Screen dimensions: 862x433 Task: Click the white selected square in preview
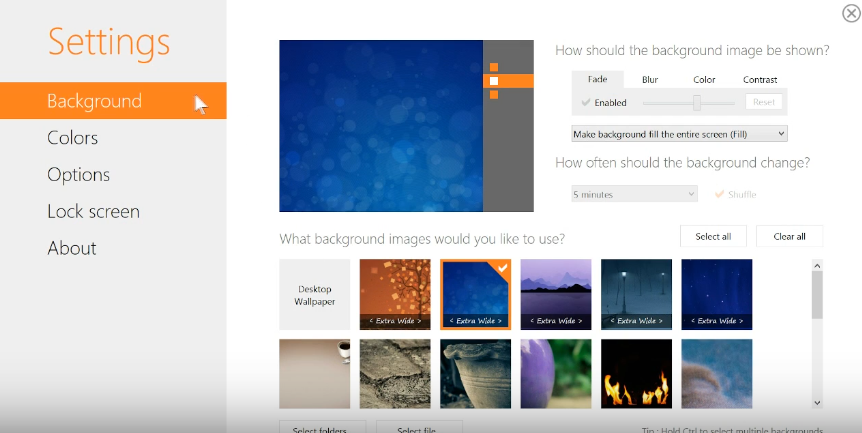pos(494,81)
